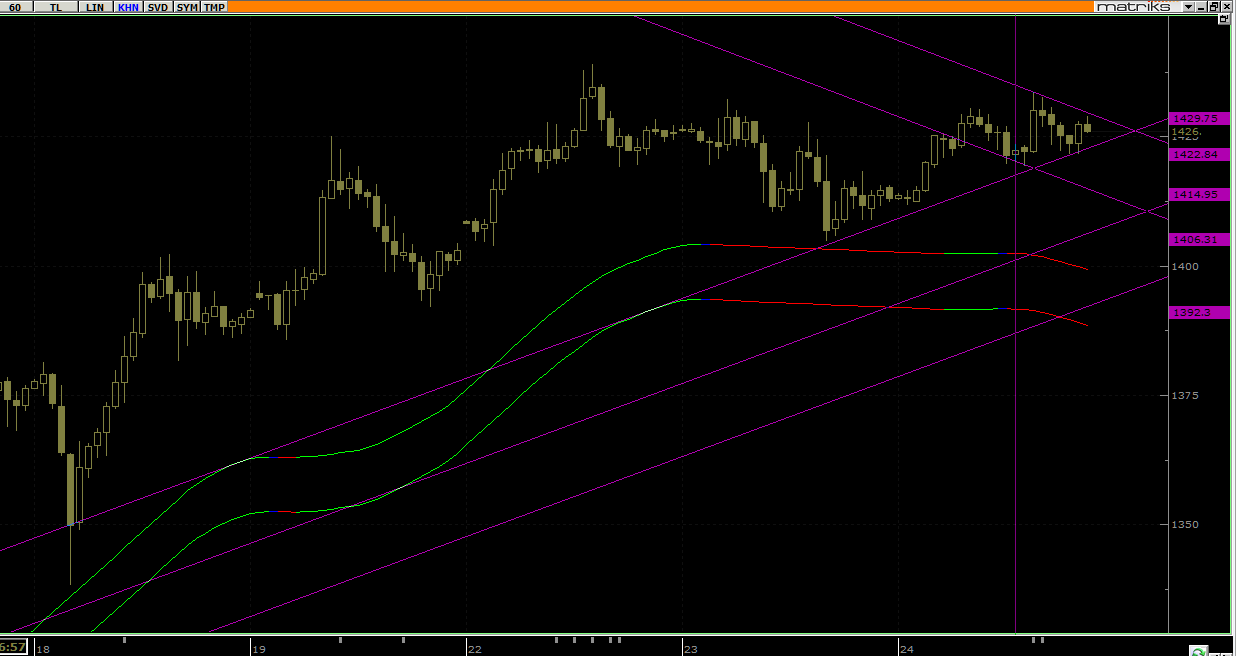Restore the window with the restore button
This screenshot has width=1236, height=656.
pos(1214,7)
